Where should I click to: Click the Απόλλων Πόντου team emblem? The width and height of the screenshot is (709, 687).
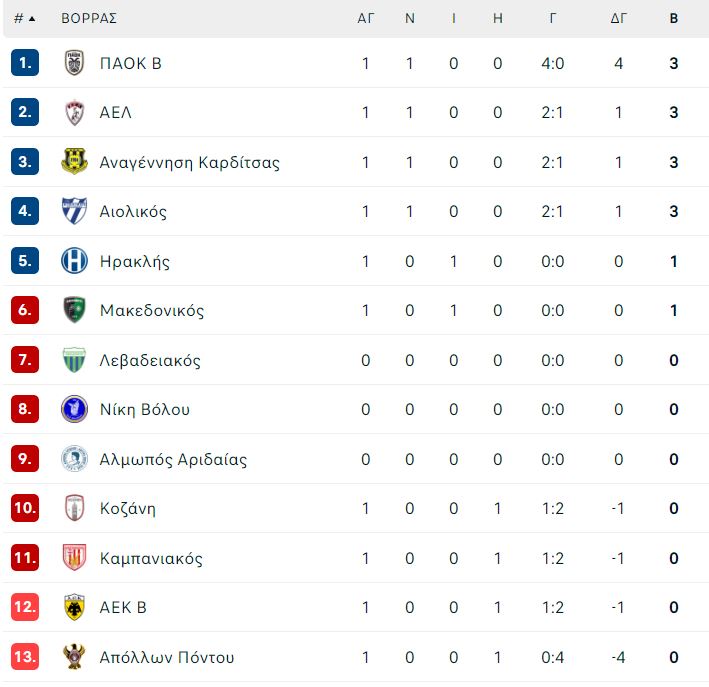[x=74, y=656]
